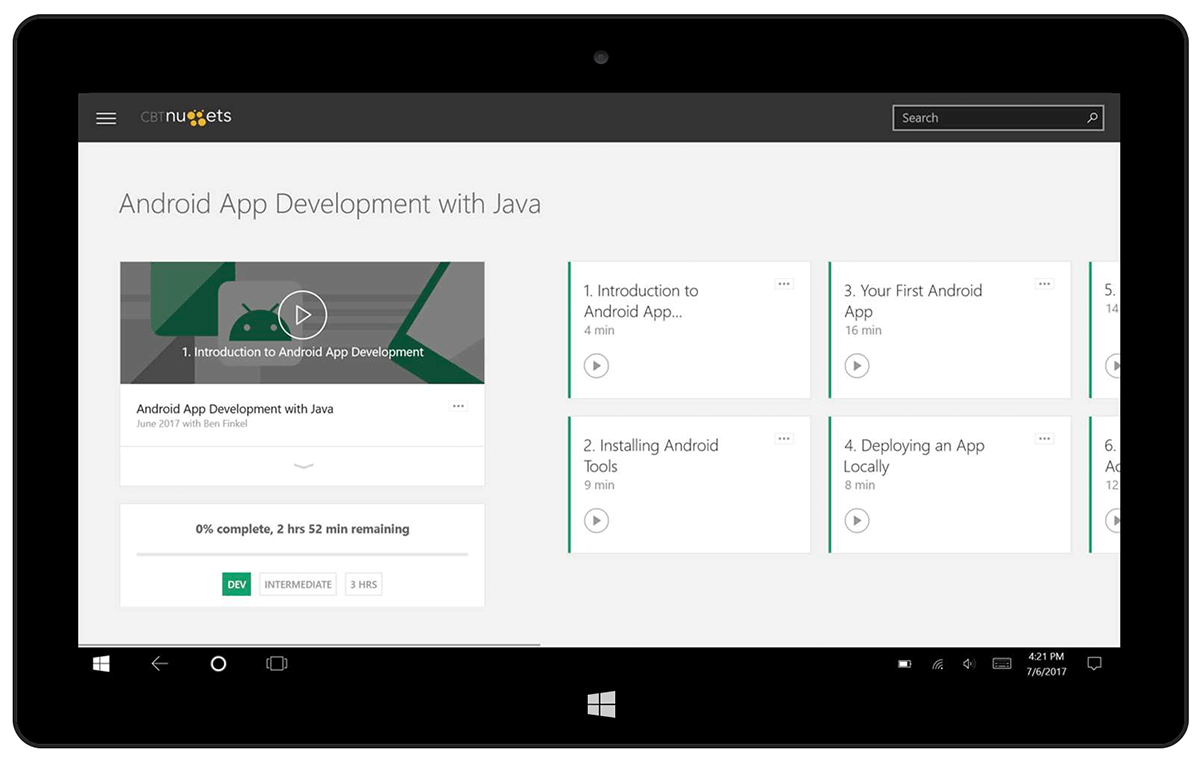Open video title 3. Your First Android App
This screenshot has width=1200, height=761.
[913, 301]
